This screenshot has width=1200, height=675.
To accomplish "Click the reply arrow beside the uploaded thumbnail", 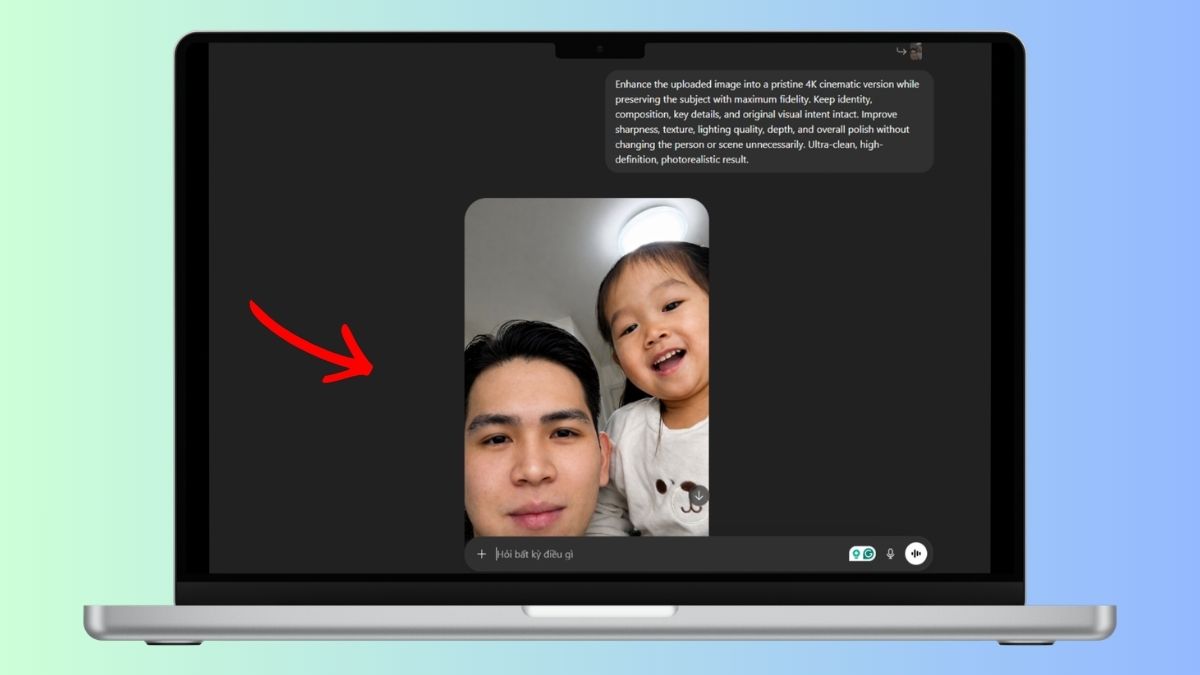I will pos(901,52).
